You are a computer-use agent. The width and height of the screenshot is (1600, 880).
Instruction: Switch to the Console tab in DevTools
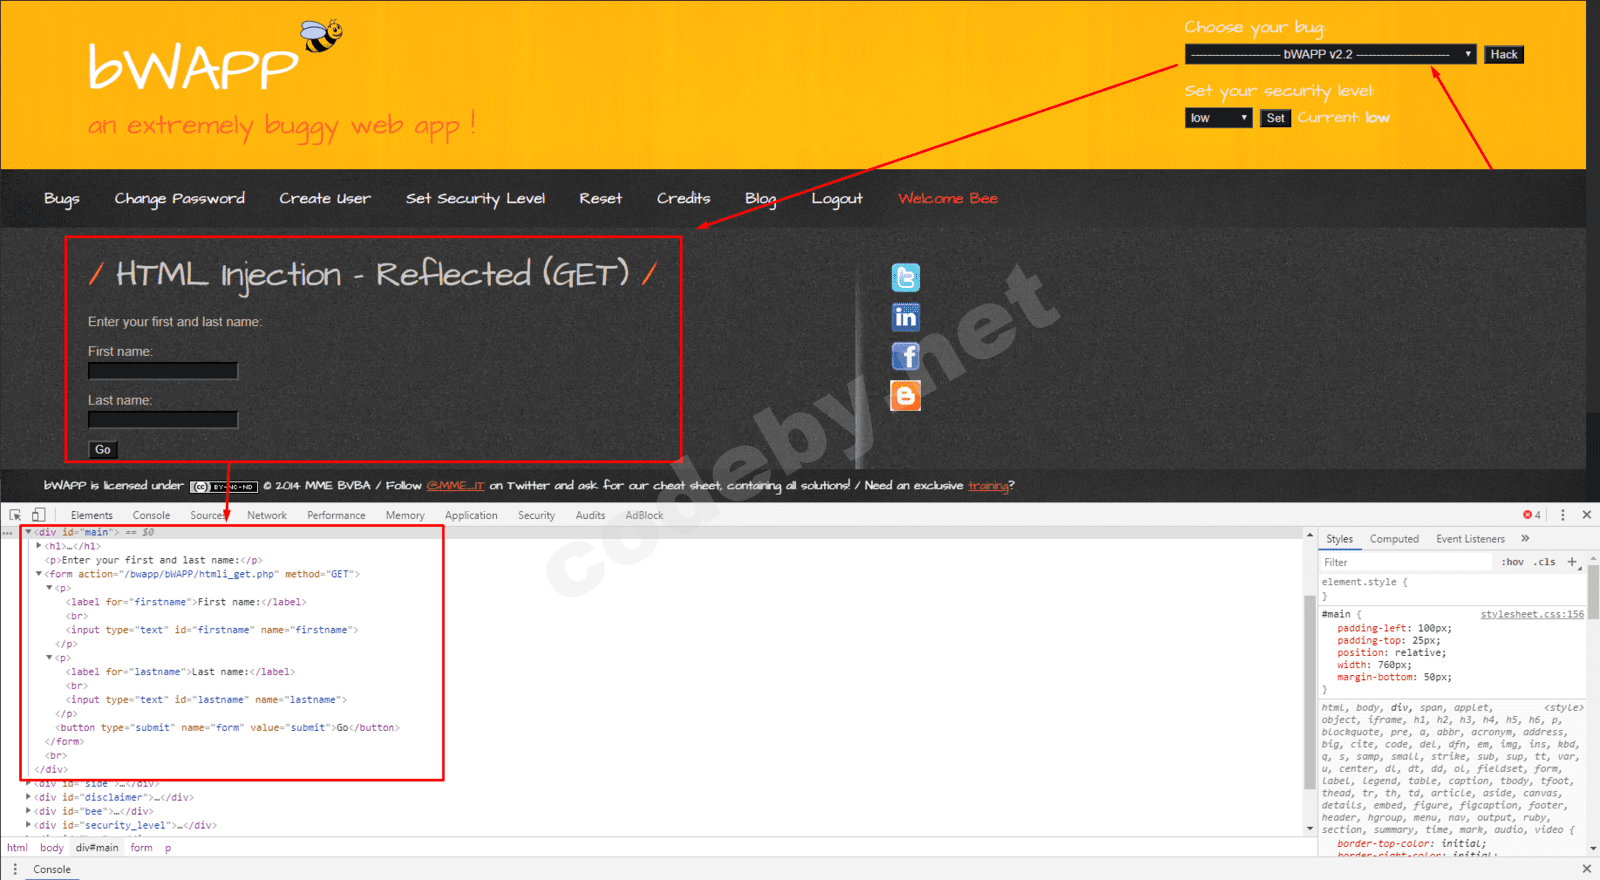151,515
